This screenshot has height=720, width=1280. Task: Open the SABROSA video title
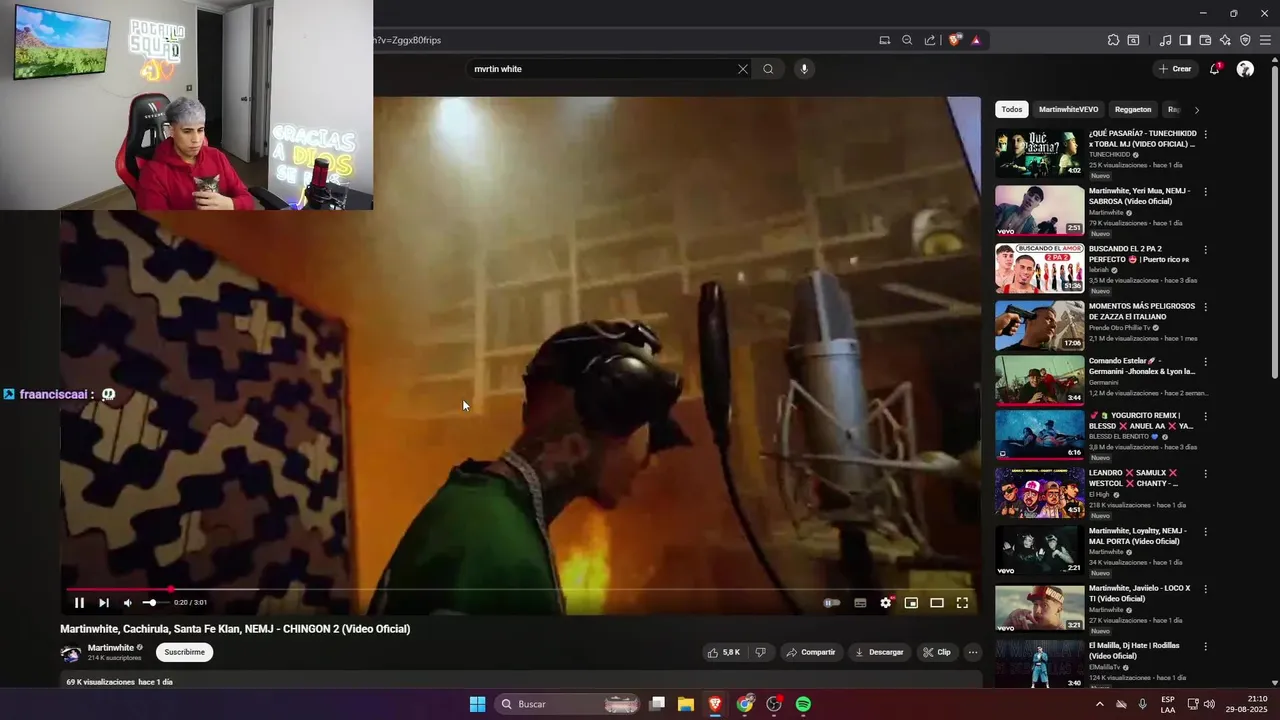pos(1139,196)
